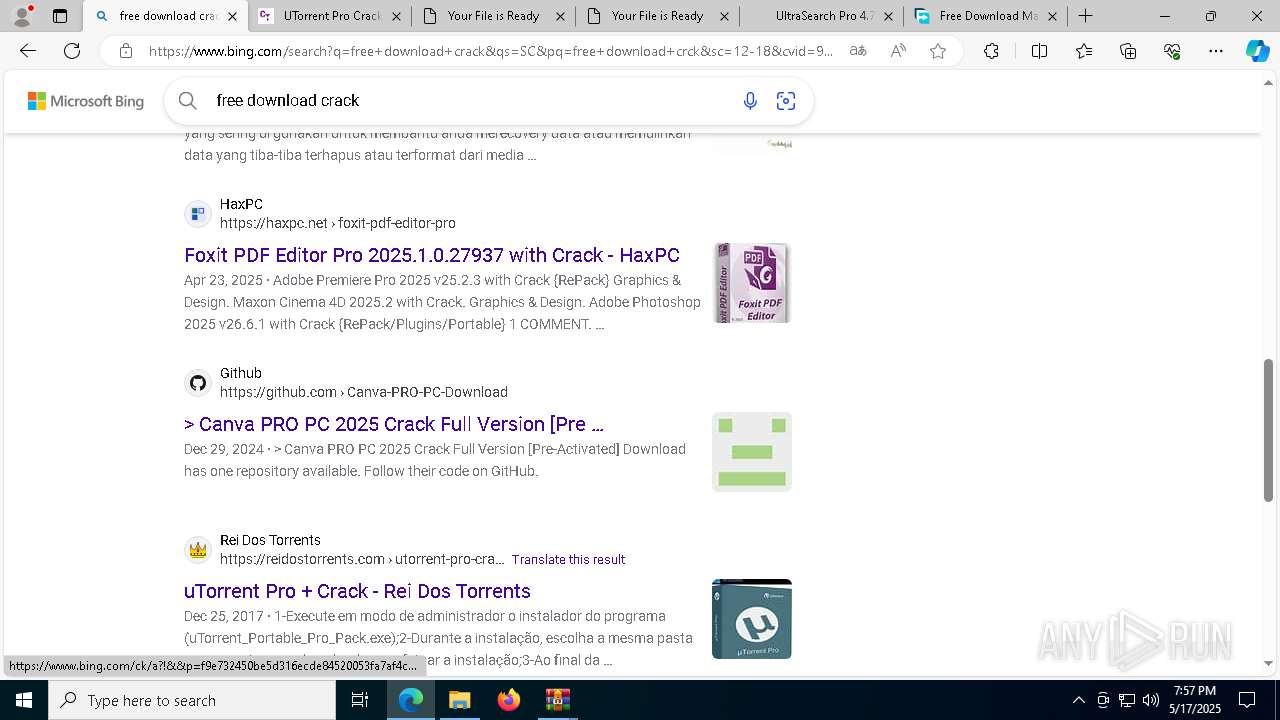Open the Favorites list icon
This screenshot has width=1280, height=720.
click(1084, 51)
